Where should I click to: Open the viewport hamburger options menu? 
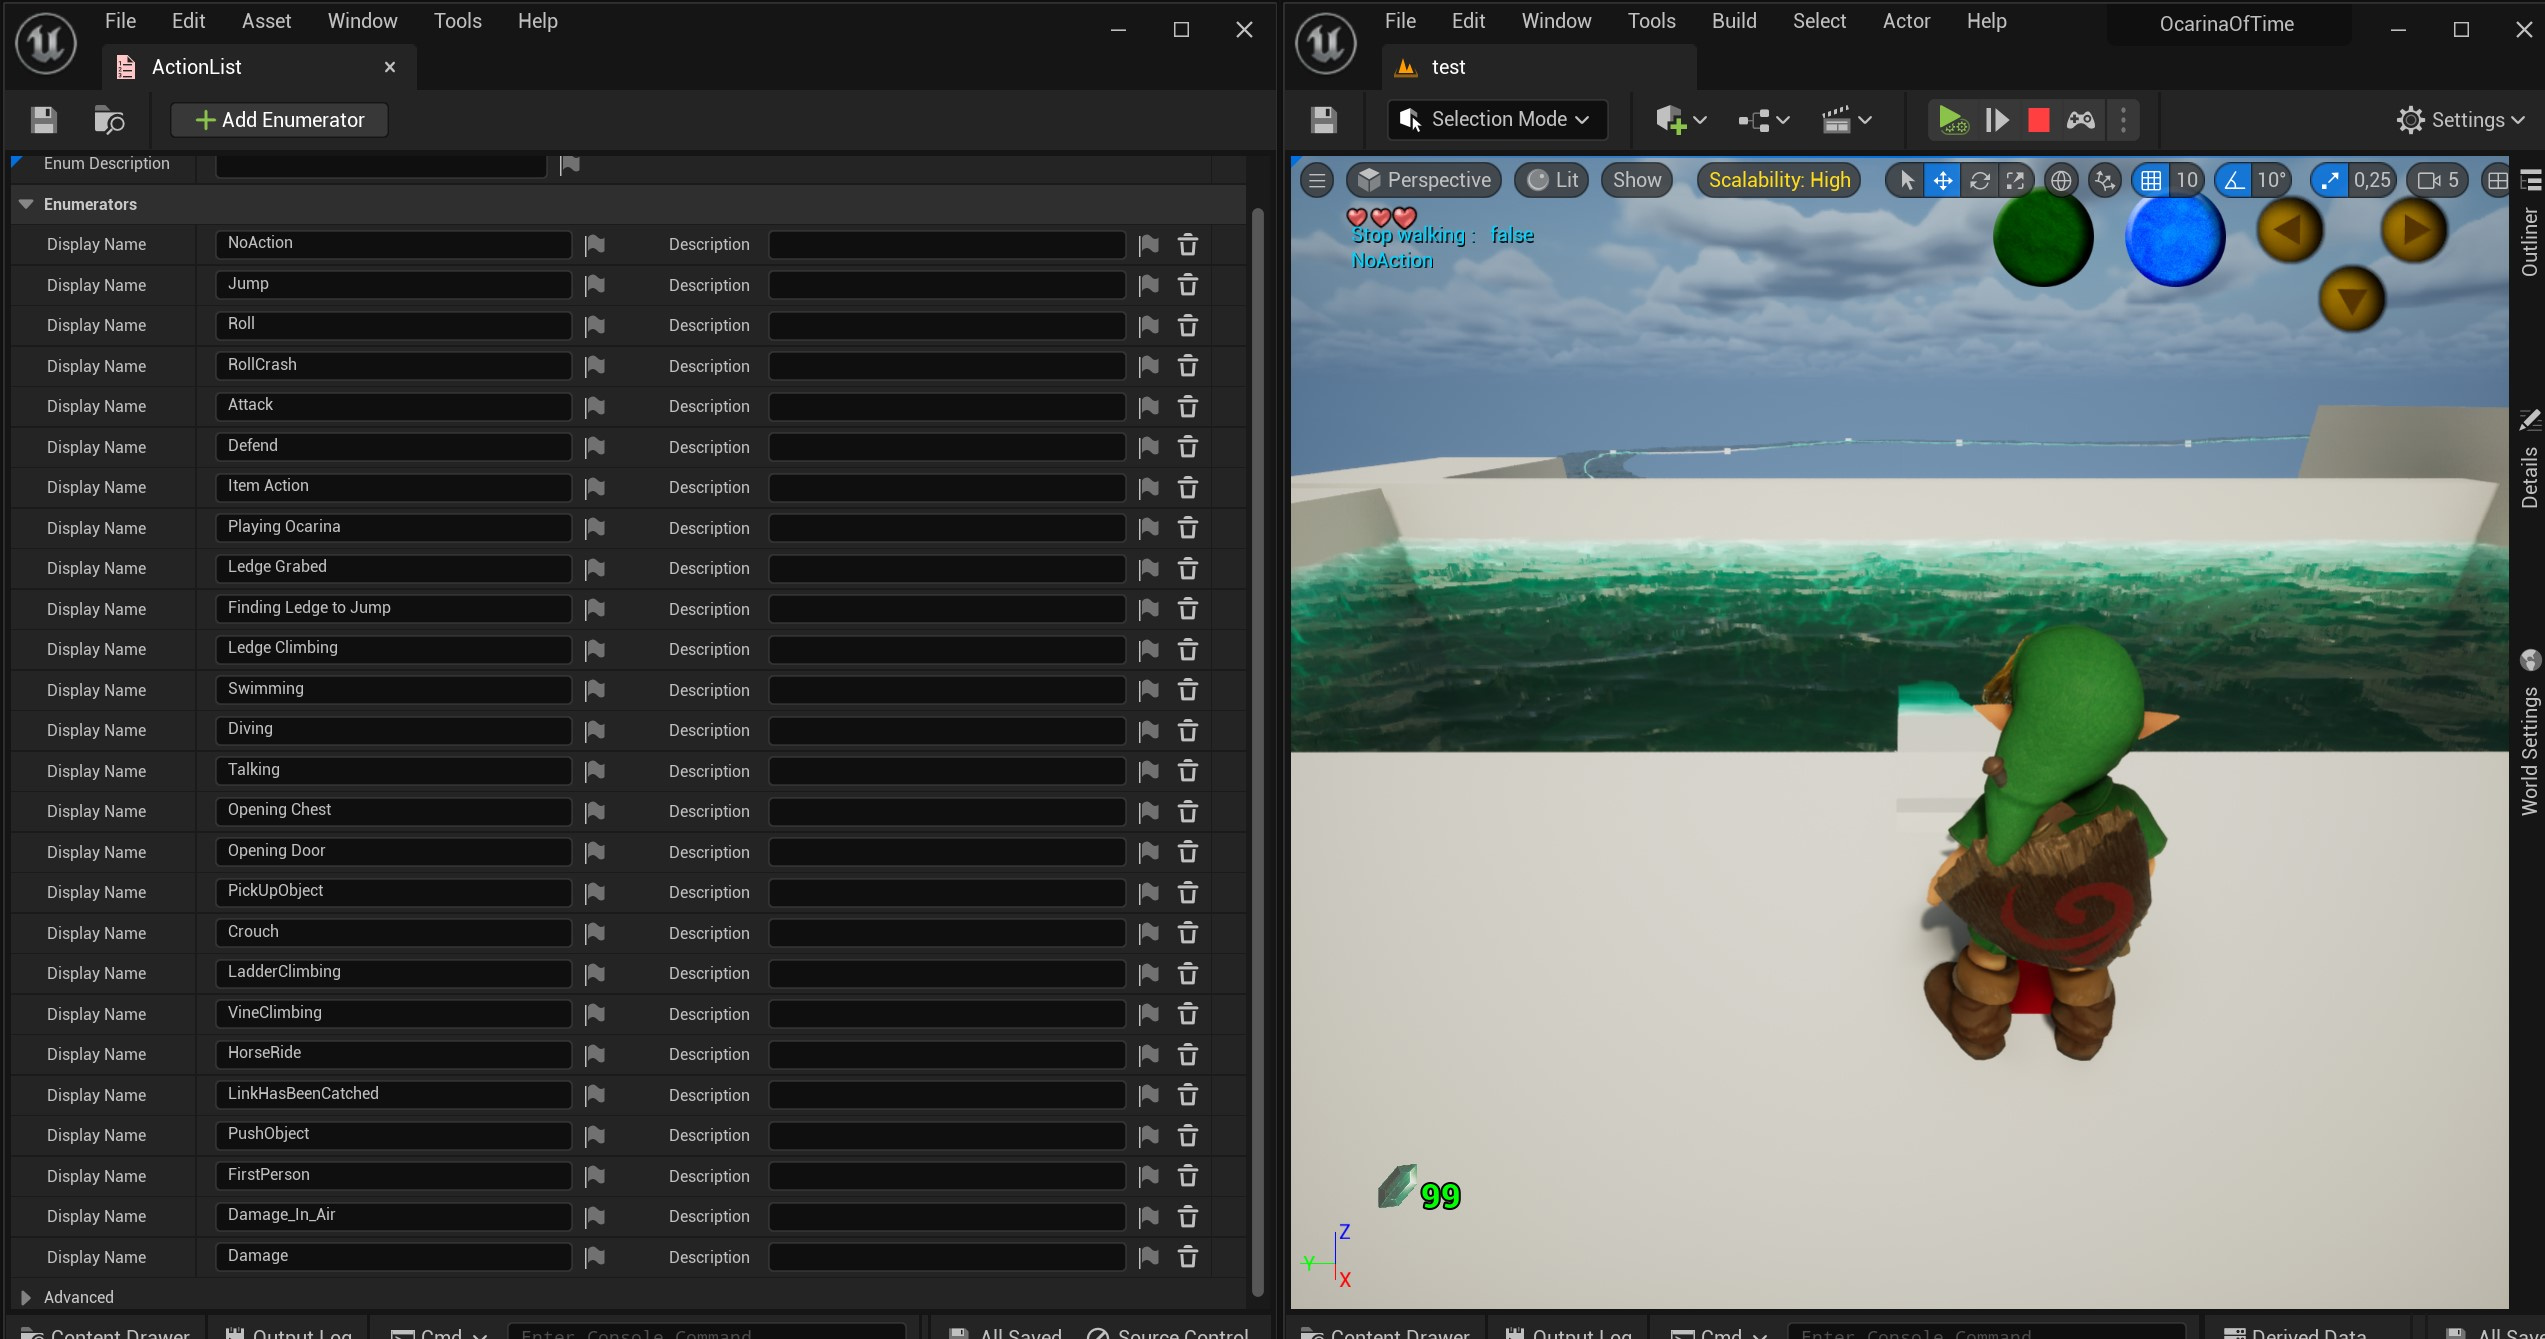tap(1317, 181)
